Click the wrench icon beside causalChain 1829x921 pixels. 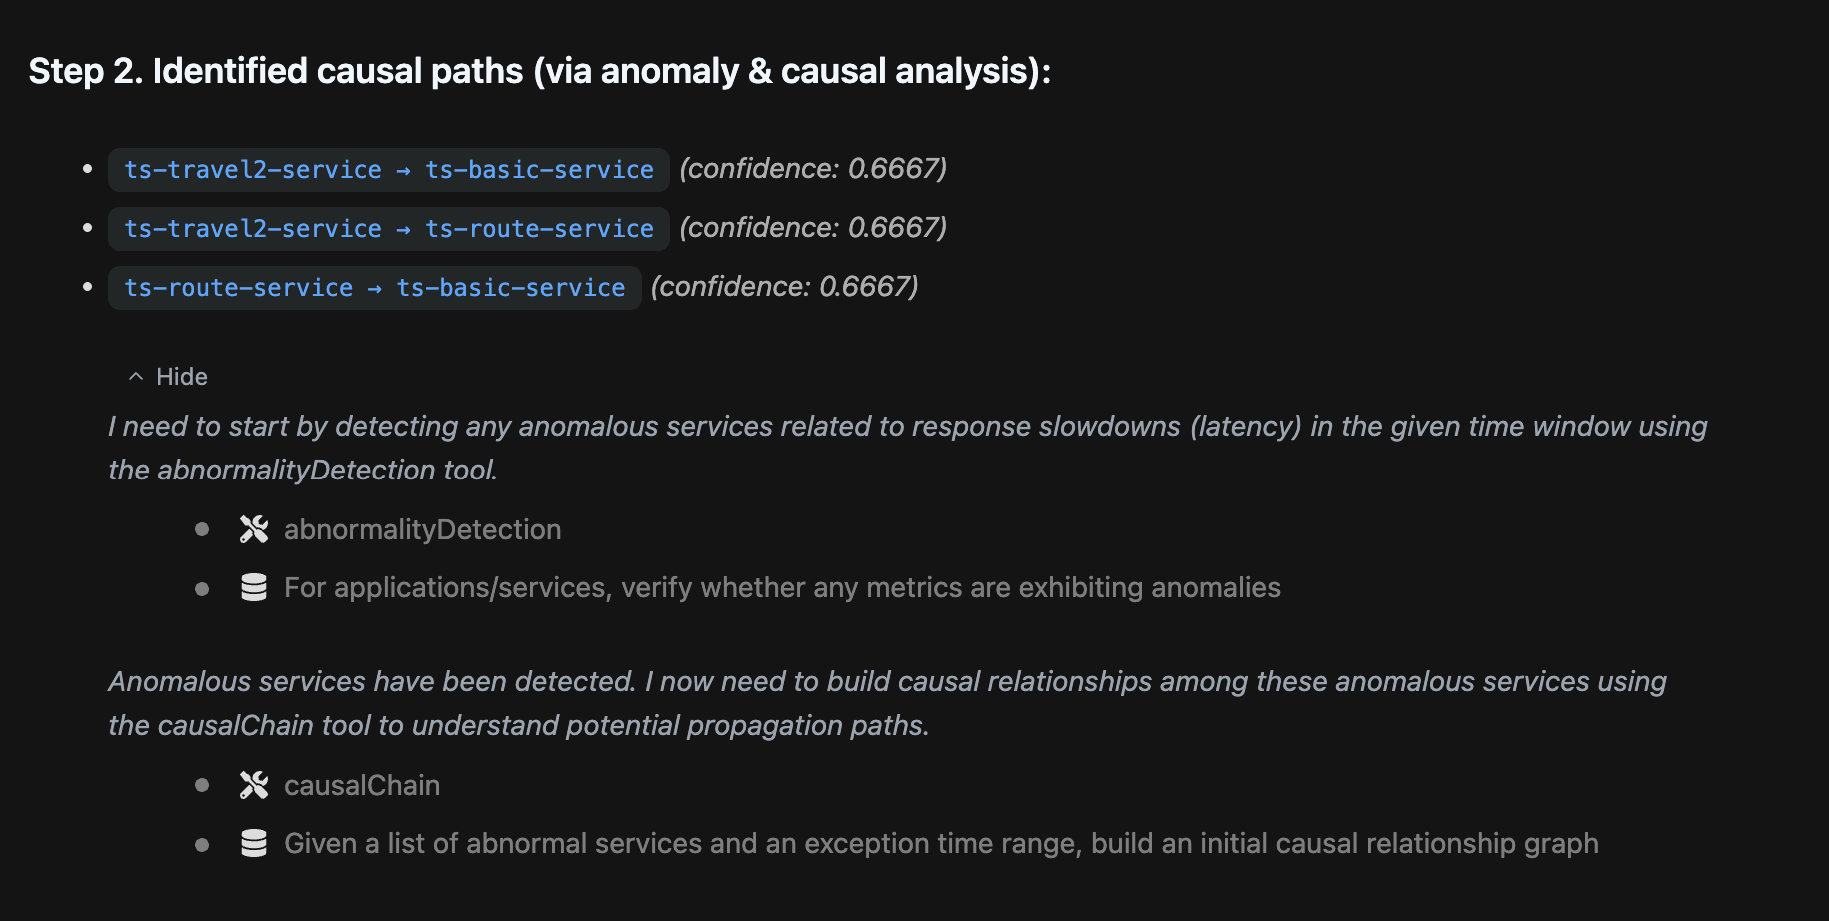click(254, 785)
